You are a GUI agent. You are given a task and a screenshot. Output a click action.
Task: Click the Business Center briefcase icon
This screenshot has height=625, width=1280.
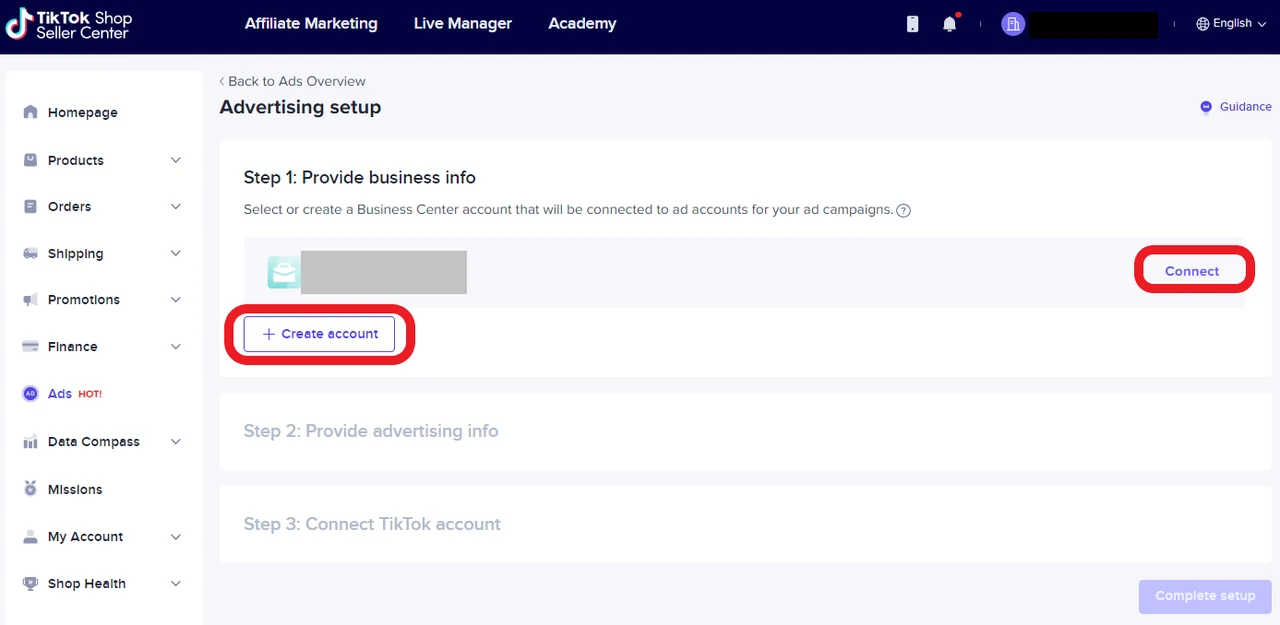tap(283, 272)
